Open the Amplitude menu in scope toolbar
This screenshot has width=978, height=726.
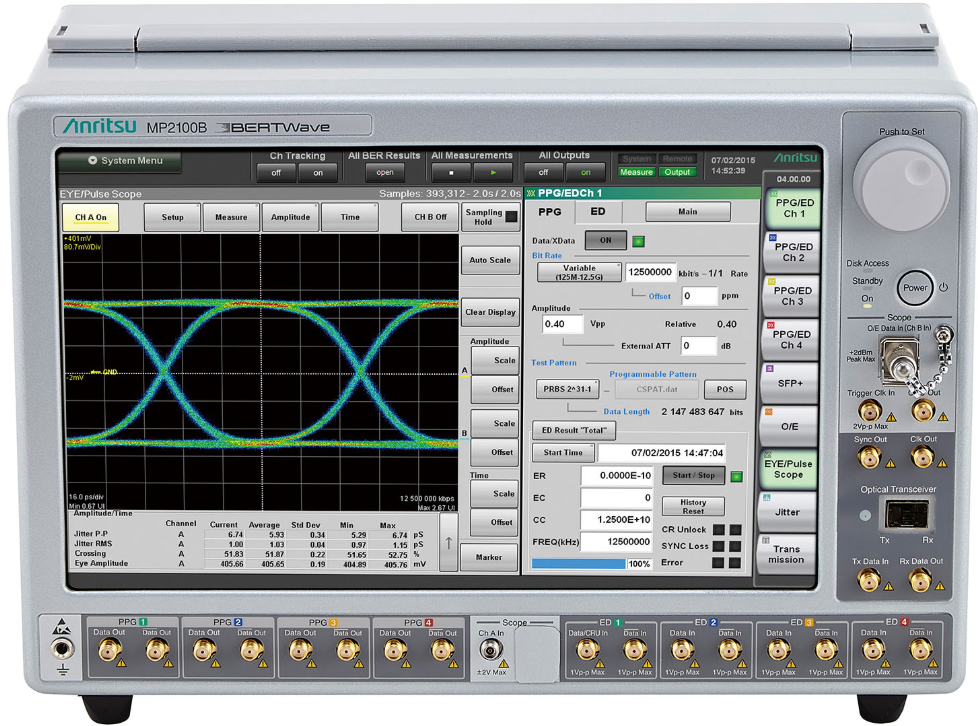pos(290,217)
